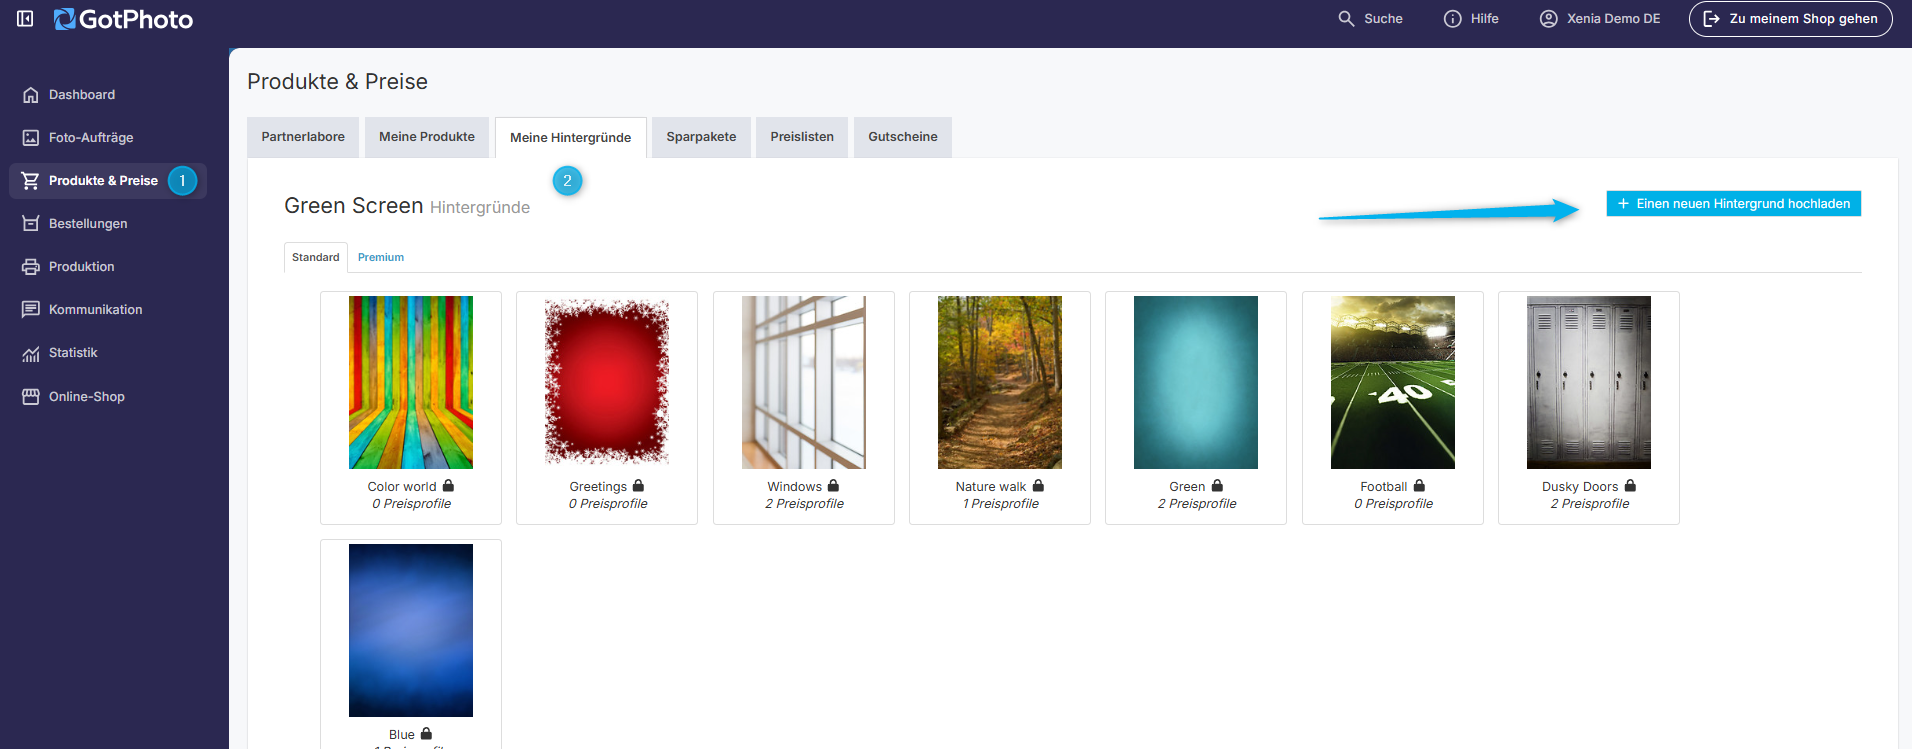Open the Meine Produkte tab

[x=427, y=137]
